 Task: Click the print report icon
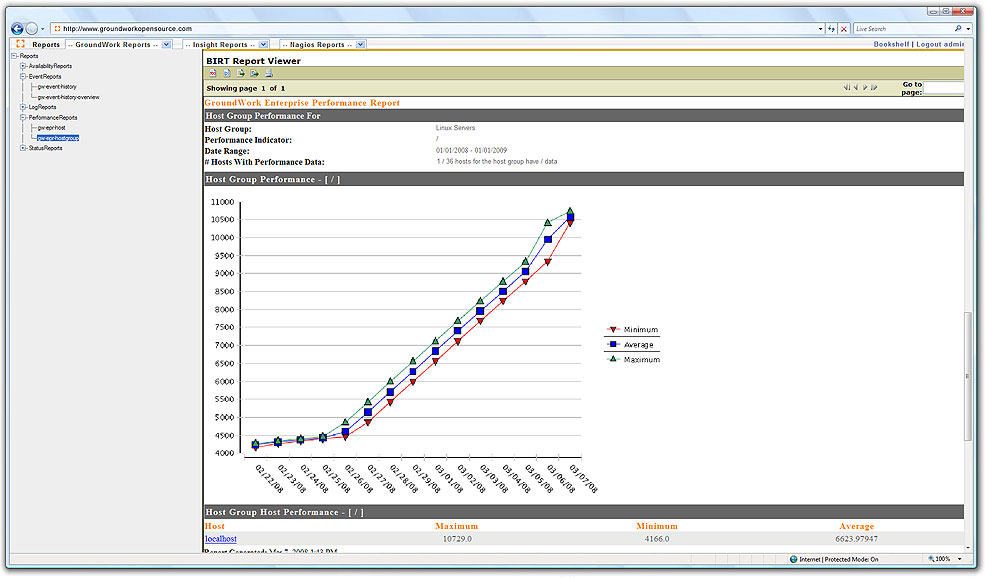[x=268, y=74]
